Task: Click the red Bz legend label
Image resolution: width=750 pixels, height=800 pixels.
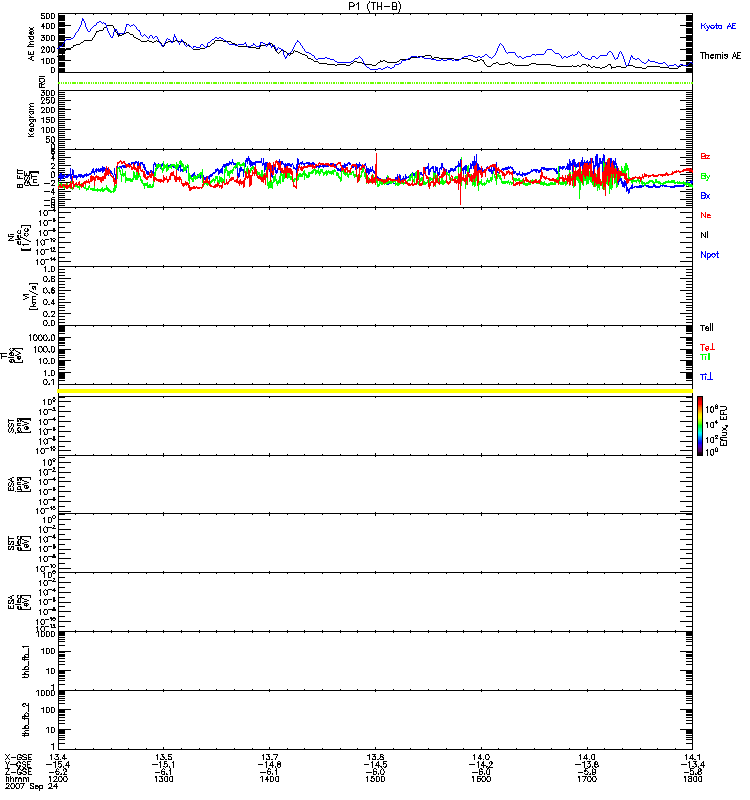Action: [705, 156]
